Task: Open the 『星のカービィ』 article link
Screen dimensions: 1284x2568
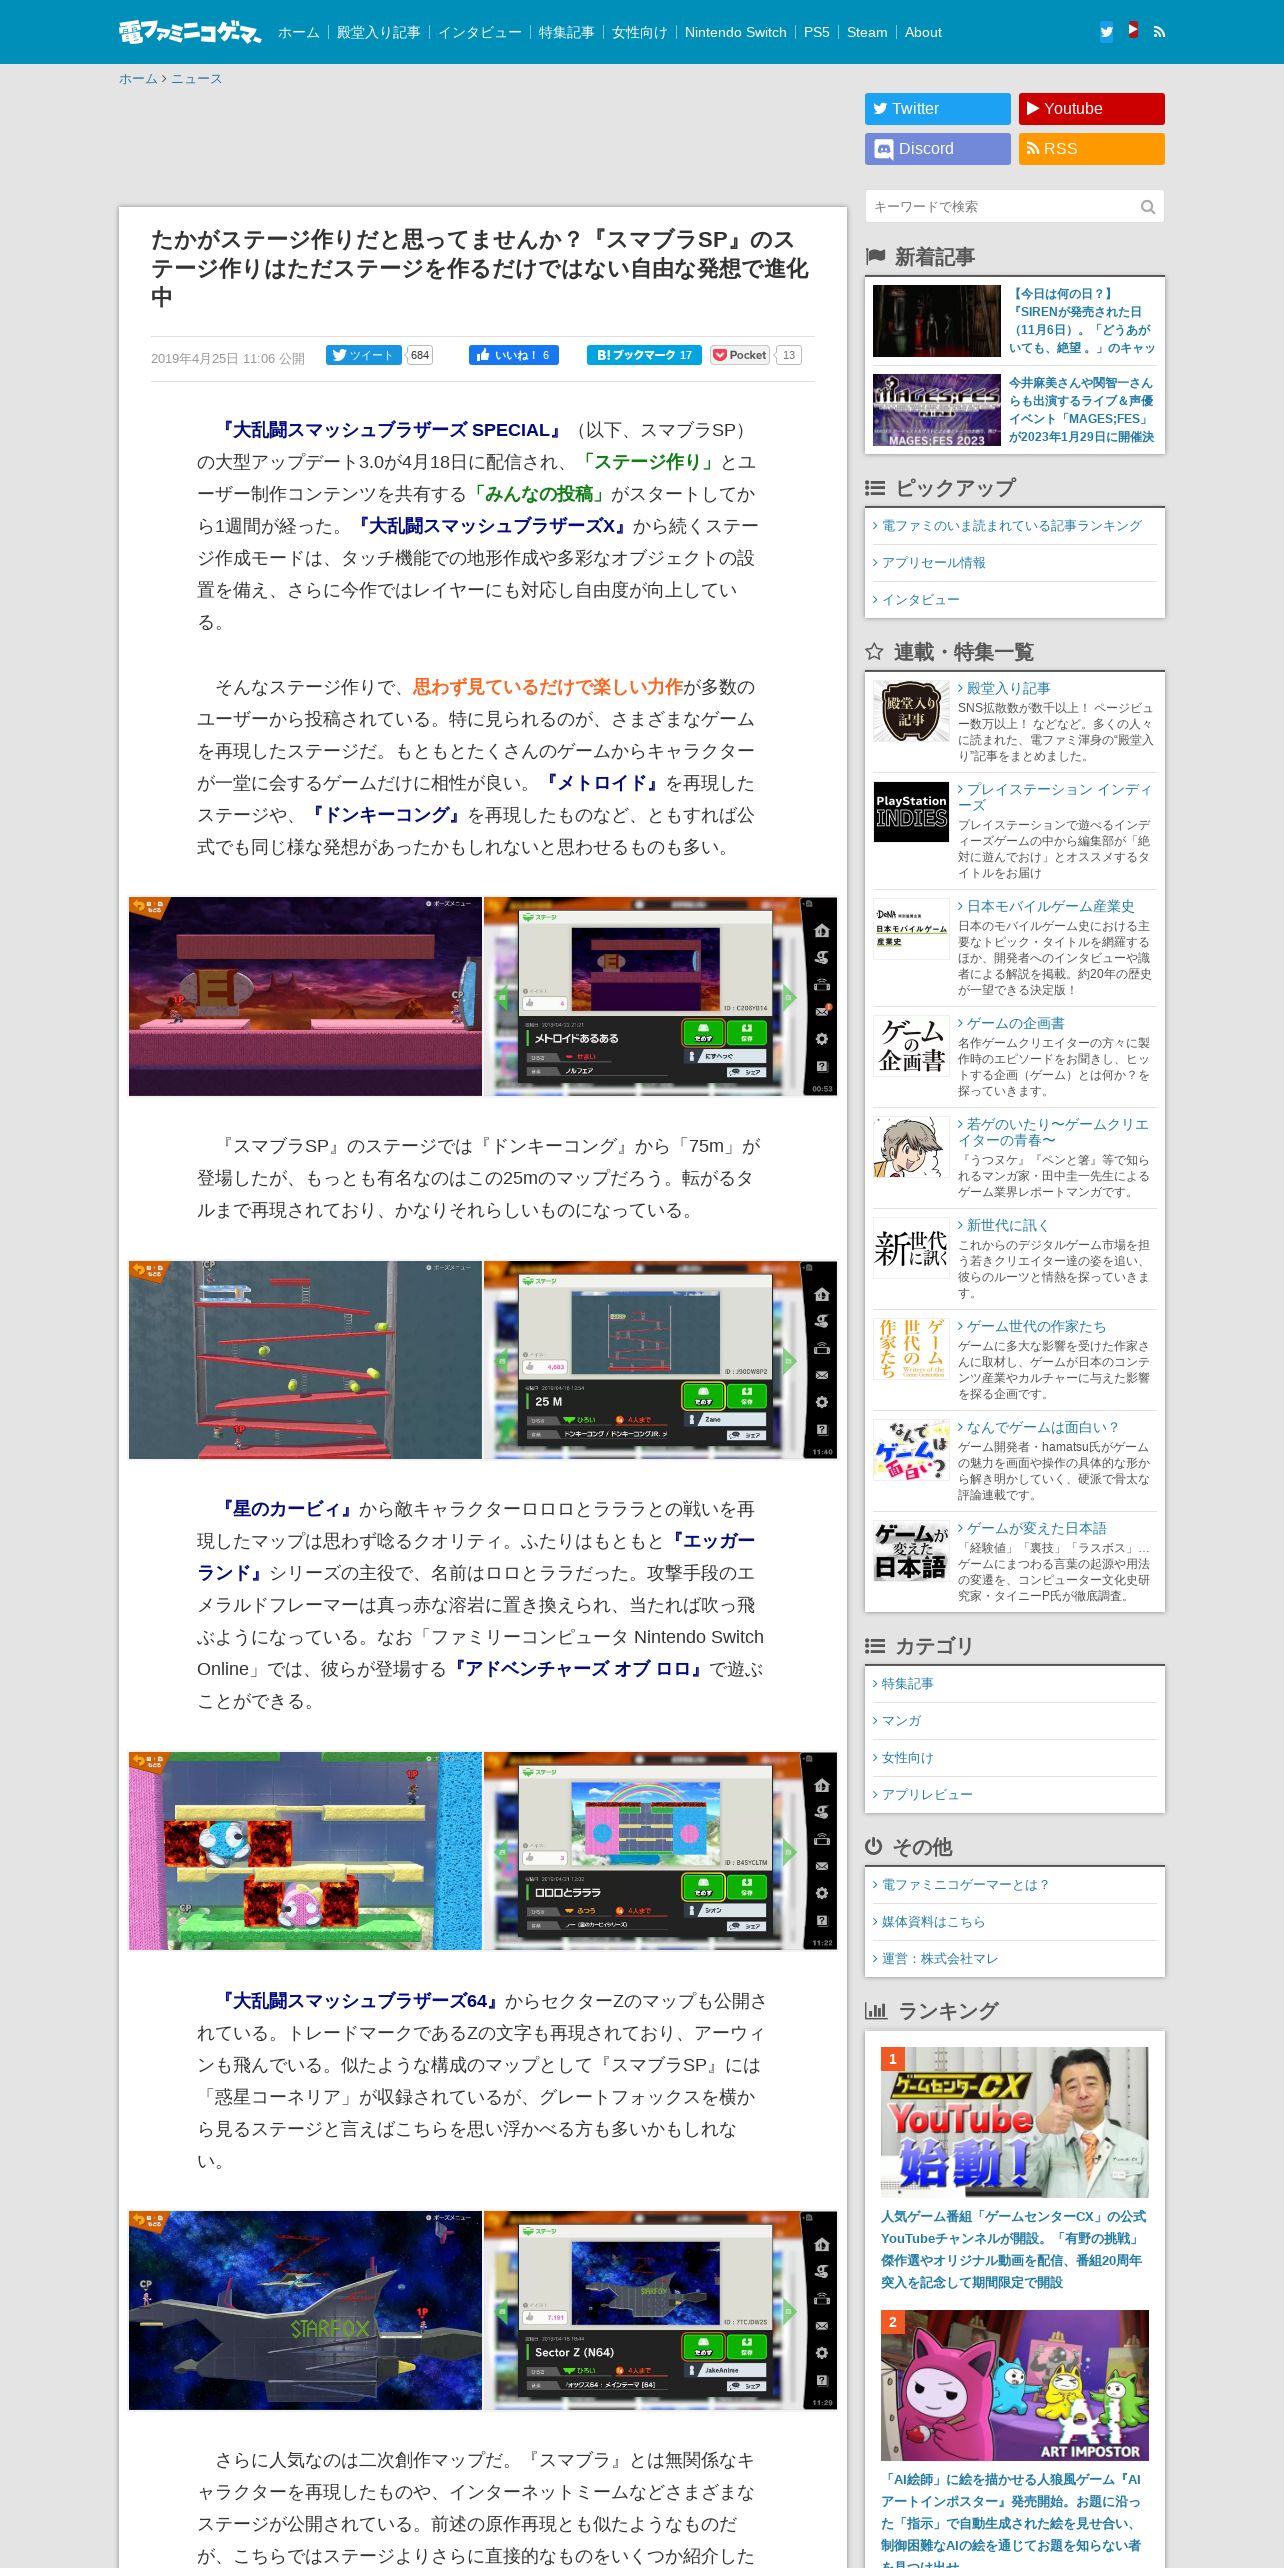Action: (286, 1509)
